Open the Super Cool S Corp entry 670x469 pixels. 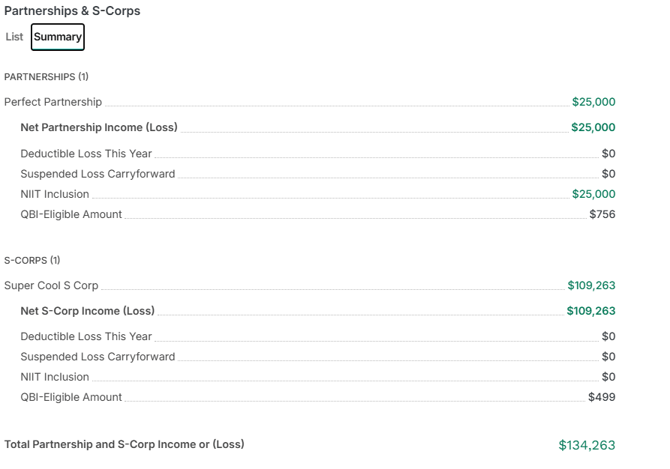[51, 285]
